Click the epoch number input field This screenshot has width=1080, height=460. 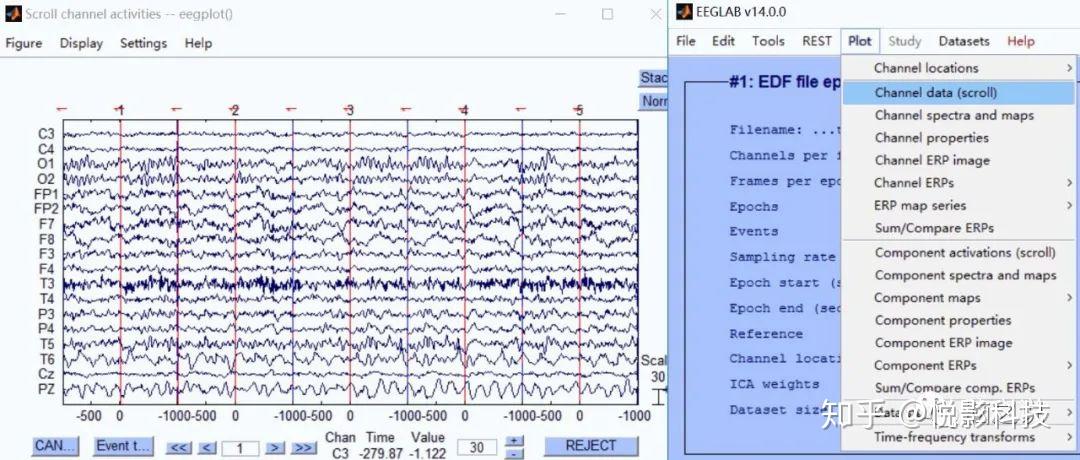coord(240,448)
